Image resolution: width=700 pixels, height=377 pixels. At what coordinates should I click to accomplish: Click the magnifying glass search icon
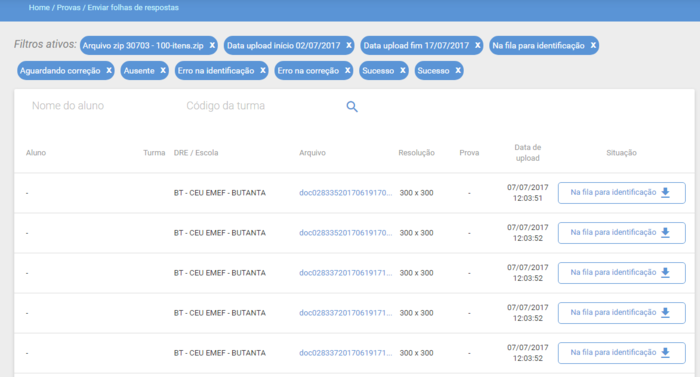point(352,106)
